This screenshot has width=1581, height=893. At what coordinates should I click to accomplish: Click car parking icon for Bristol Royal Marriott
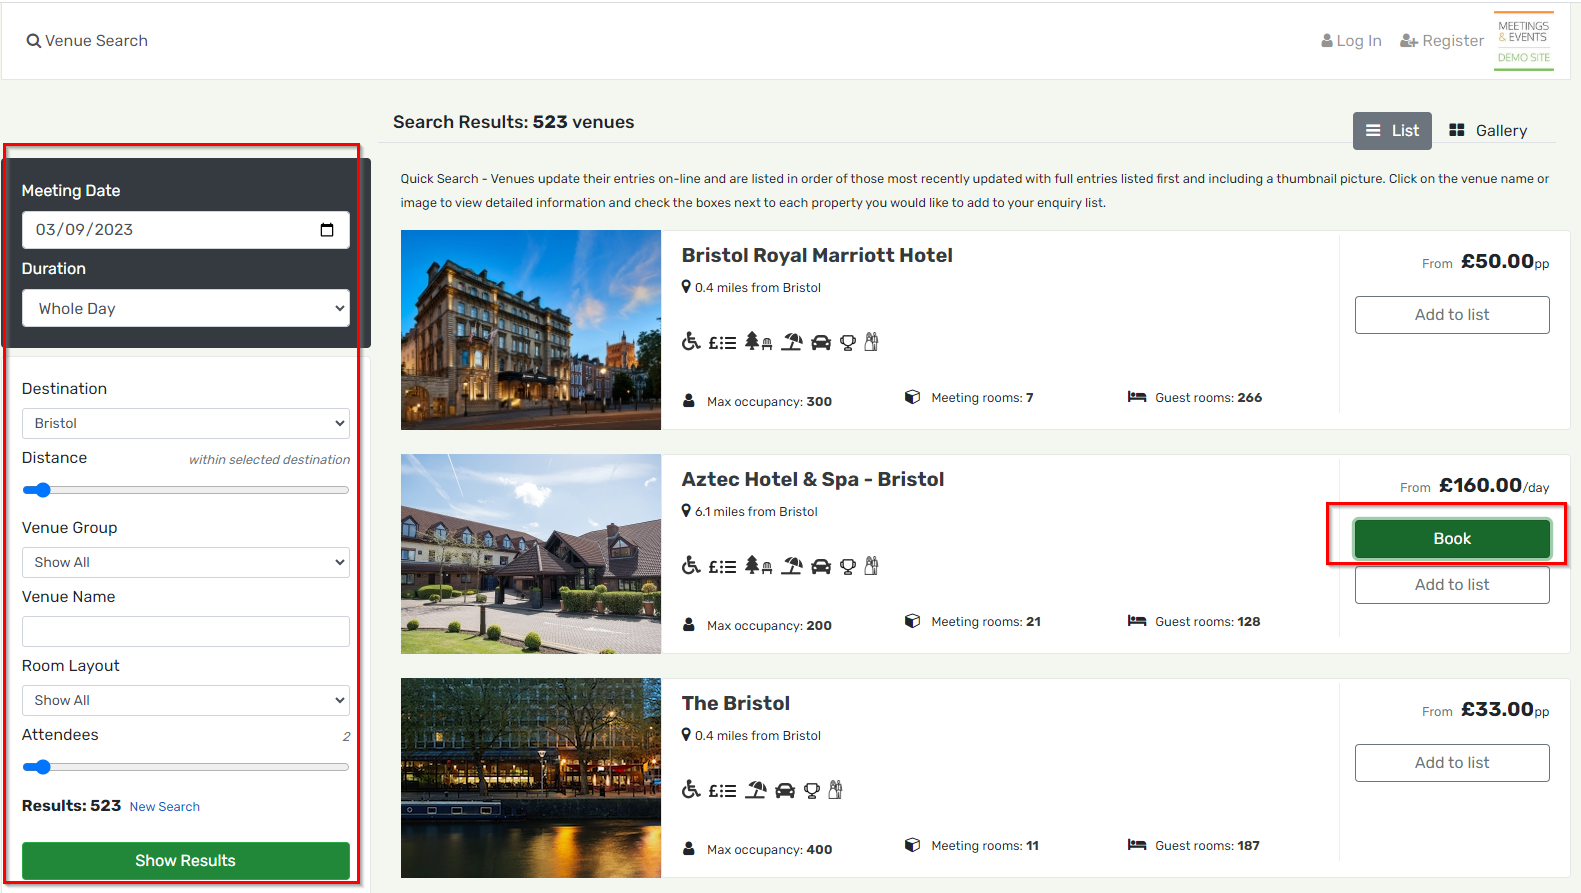click(x=821, y=343)
